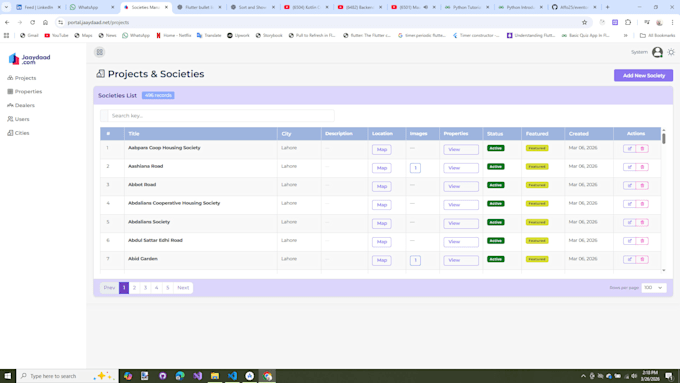Click the Jaaydaad.com logo
Viewport: 680px width, 383px height.
(29, 59)
